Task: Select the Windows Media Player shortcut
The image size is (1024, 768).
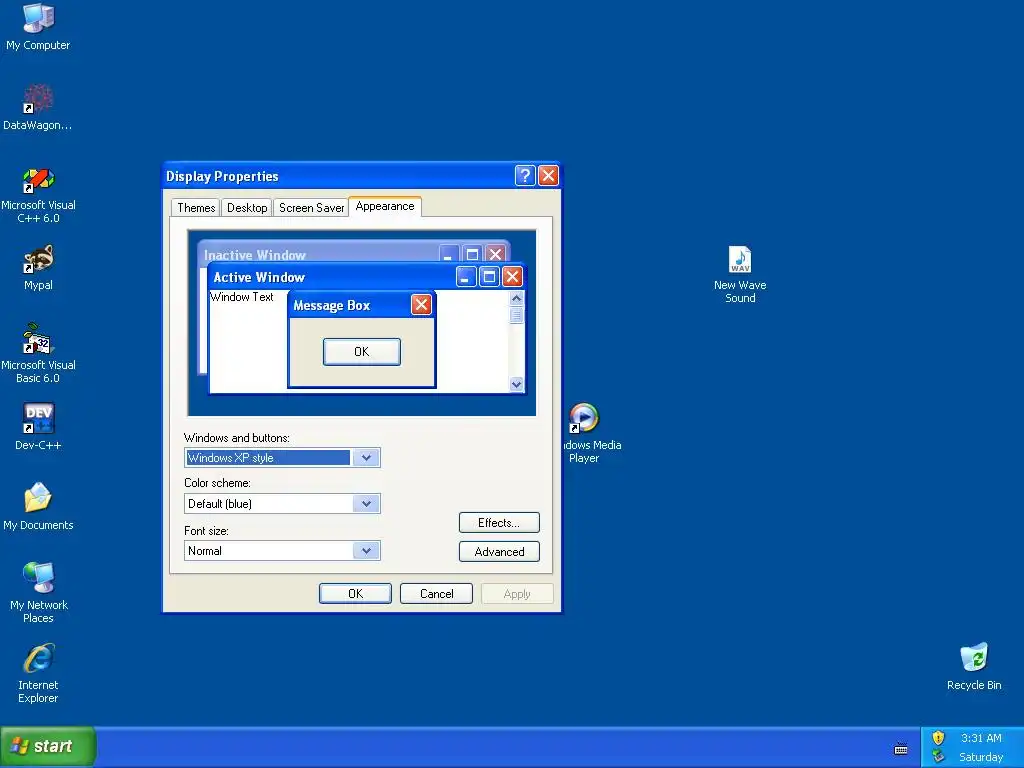Action: [x=583, y=419]
